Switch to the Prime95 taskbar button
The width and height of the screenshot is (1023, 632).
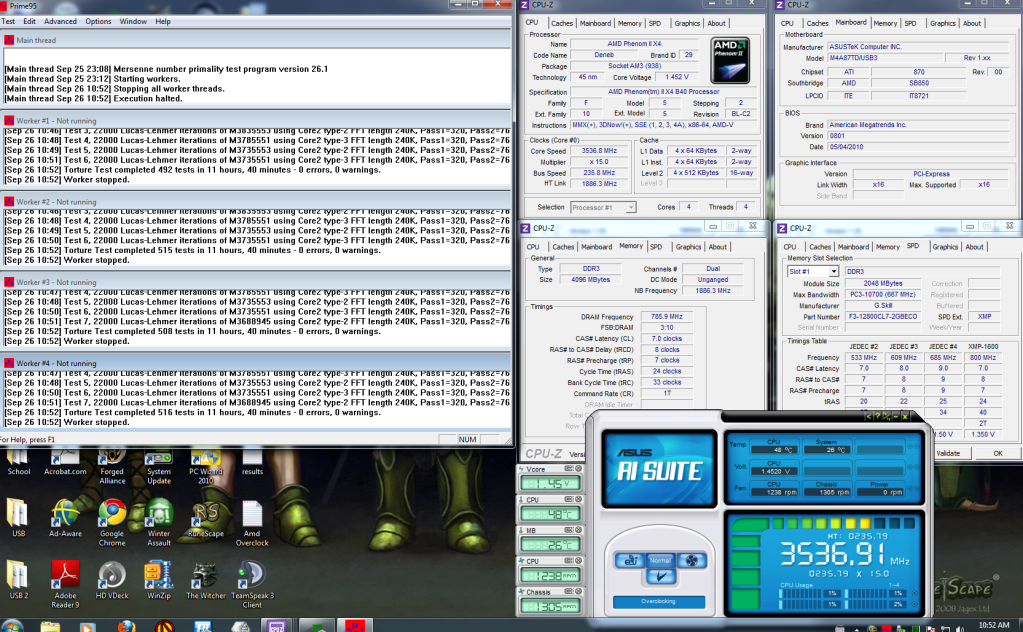click(355, 626)
